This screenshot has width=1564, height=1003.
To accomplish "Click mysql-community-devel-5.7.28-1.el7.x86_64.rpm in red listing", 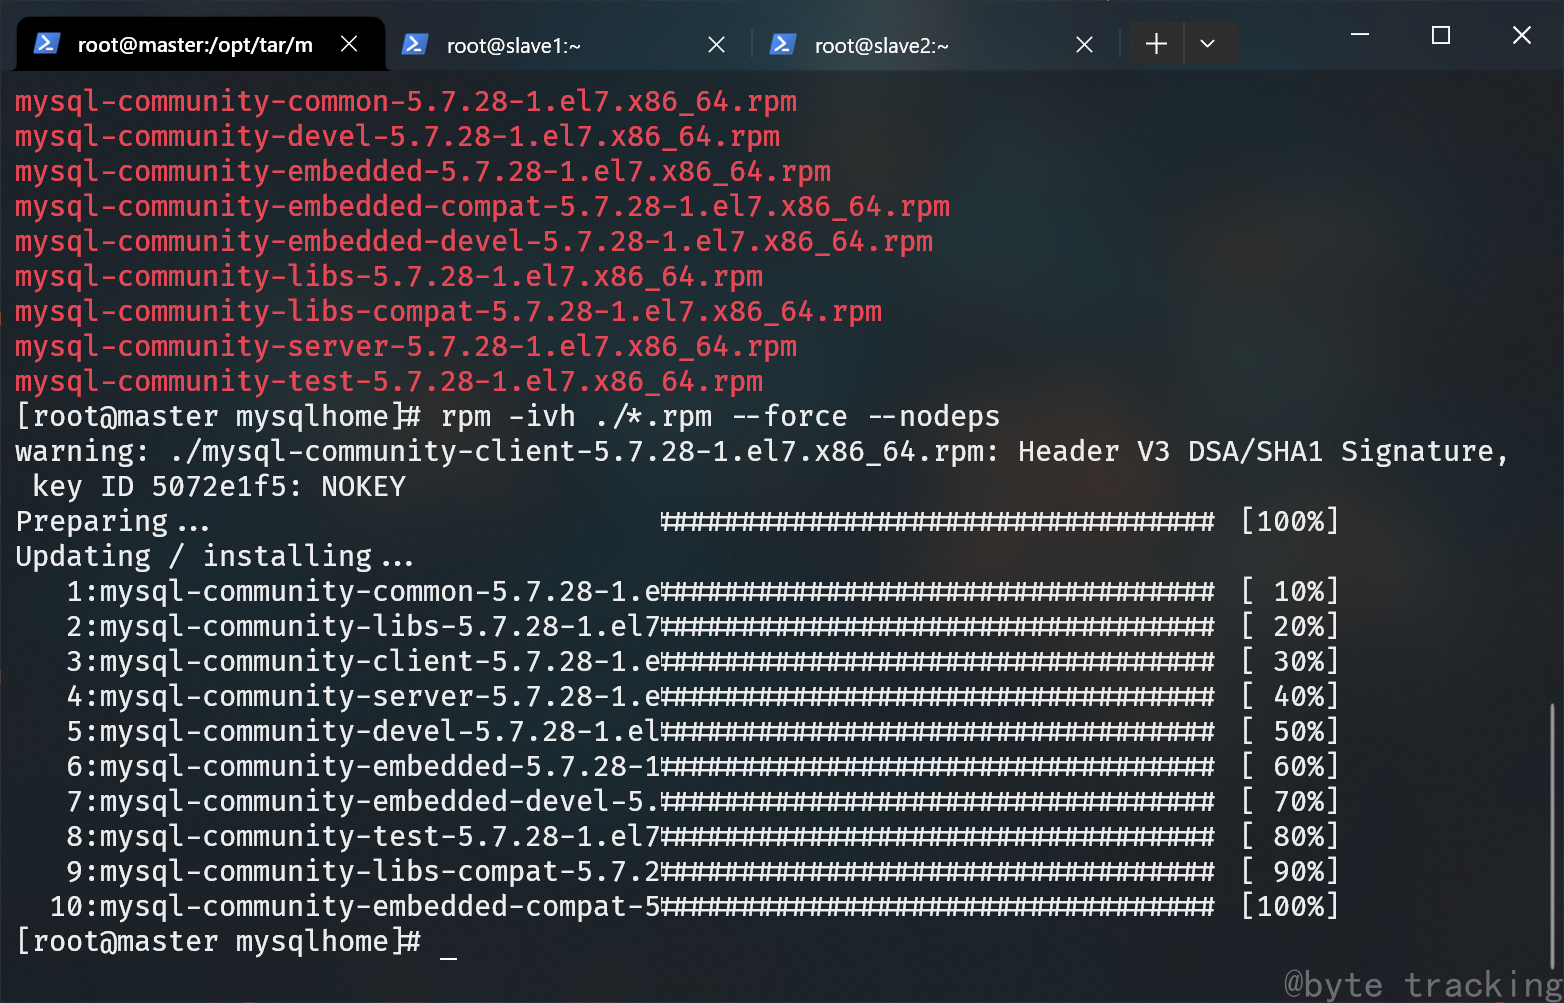I will (x=398, y=137).
